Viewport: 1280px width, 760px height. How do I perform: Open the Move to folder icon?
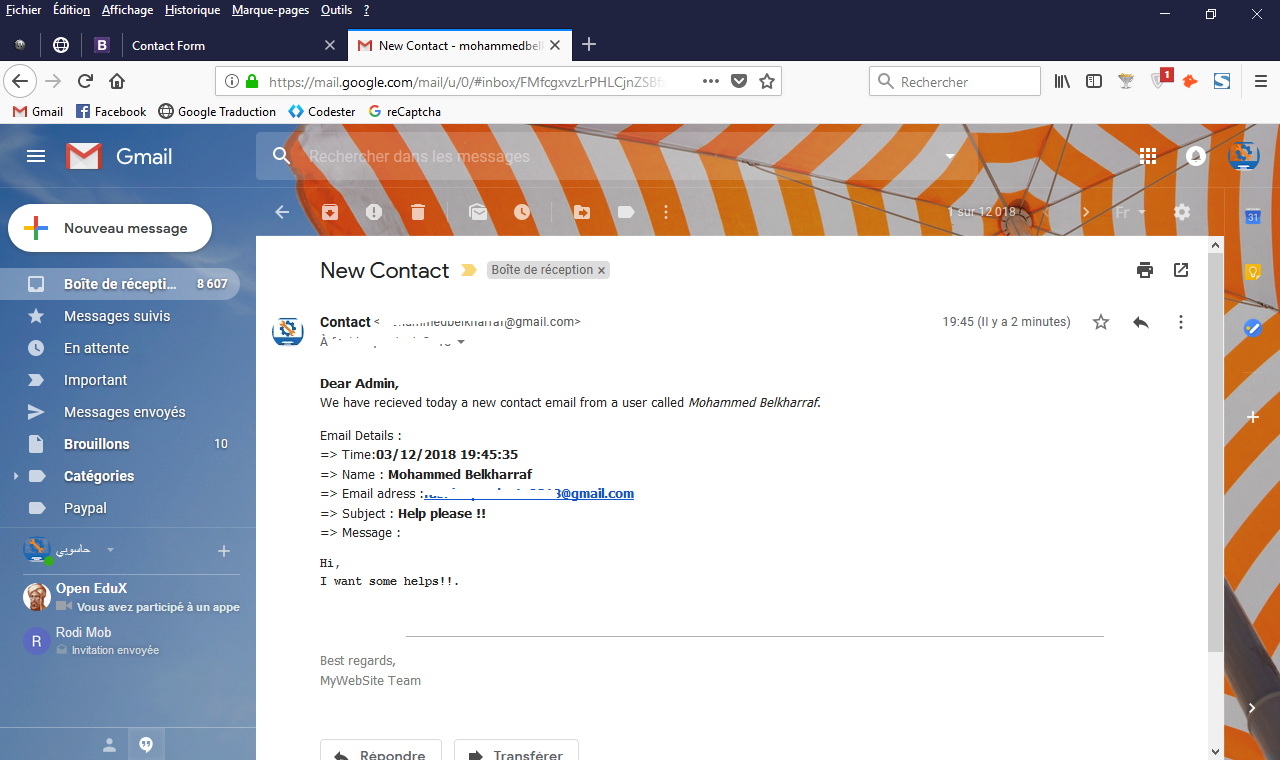pyautogui.click(x=582, y=212)
